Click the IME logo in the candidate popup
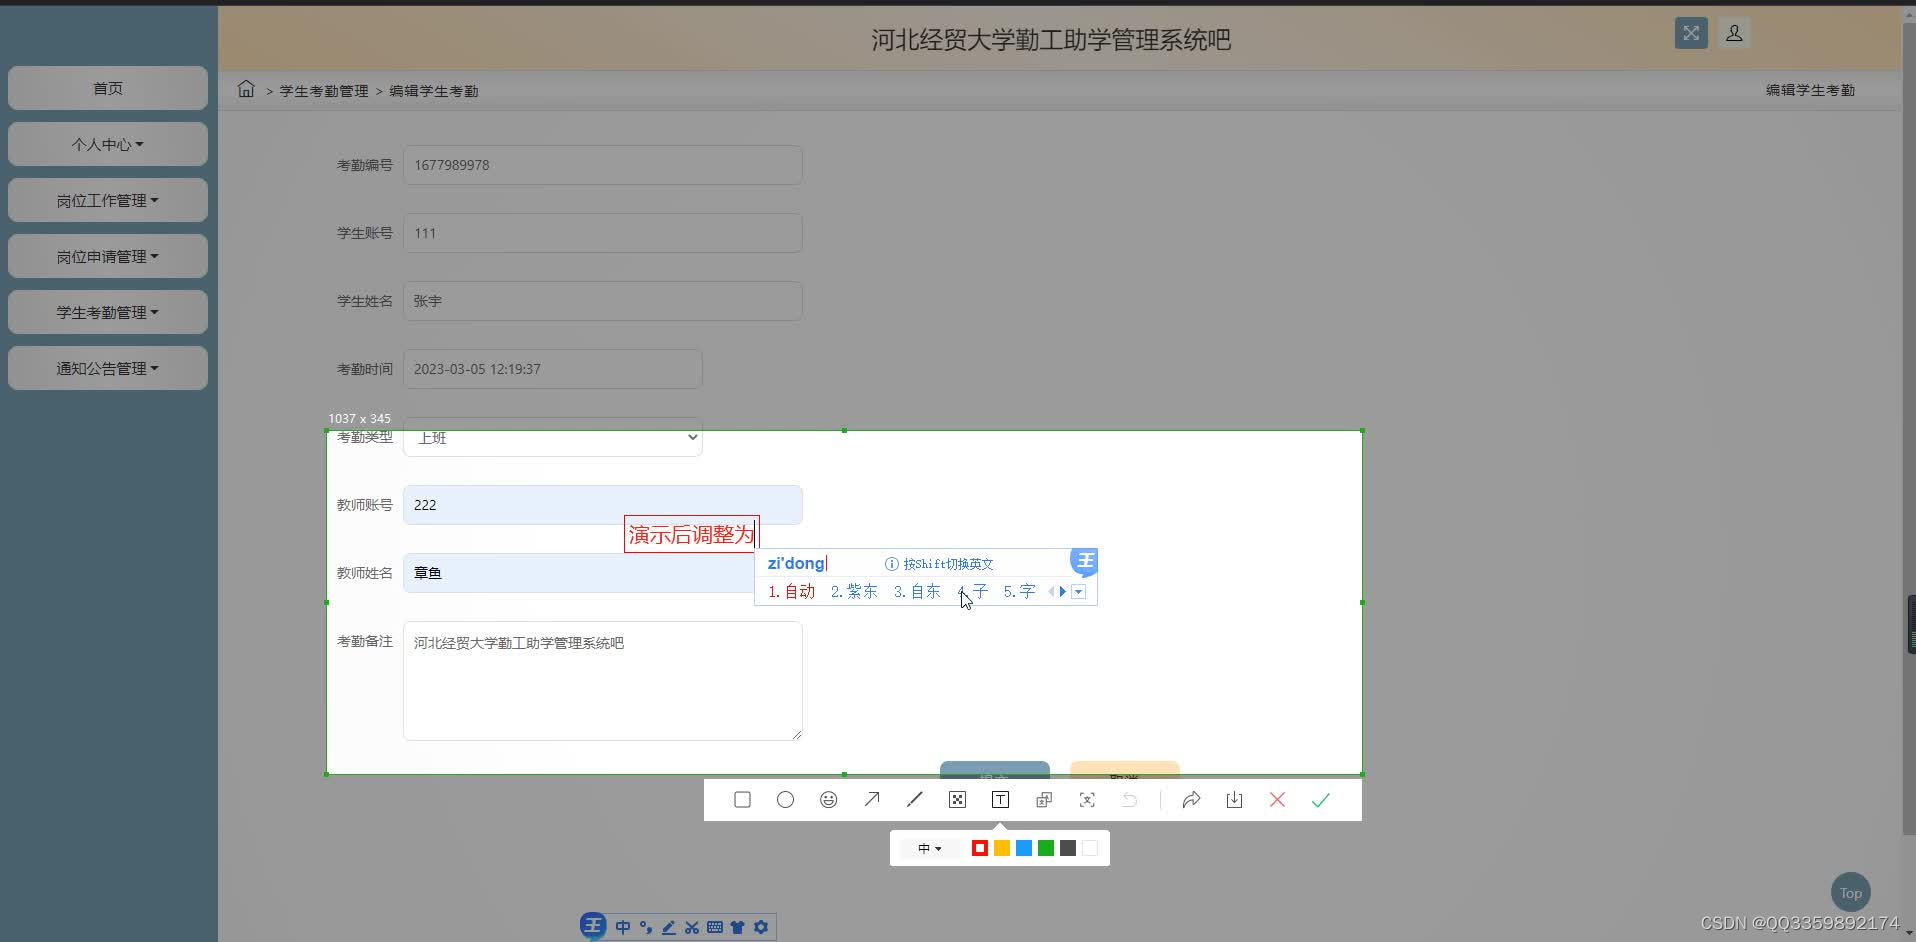The image size is (1916, 942). (1084, 561)
